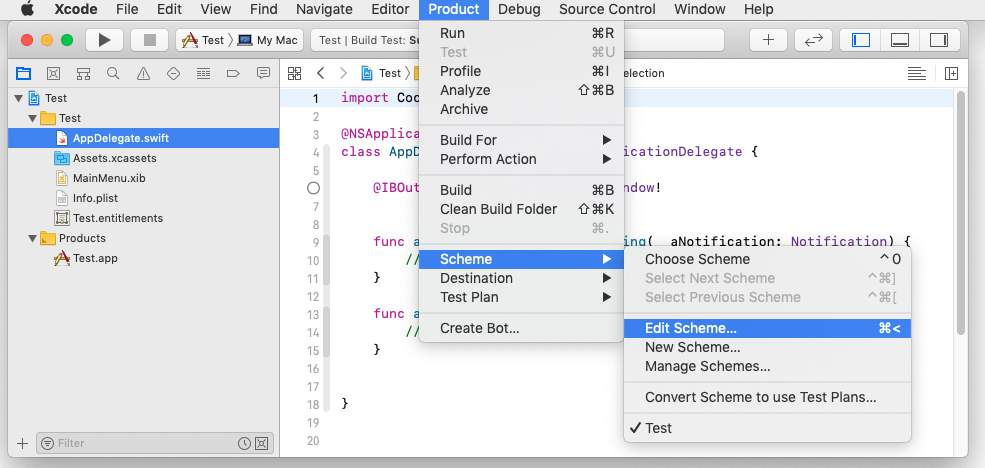Open the Find navigator magnifier icon
This screenshot has height=468, width=985.
[113, 73]
